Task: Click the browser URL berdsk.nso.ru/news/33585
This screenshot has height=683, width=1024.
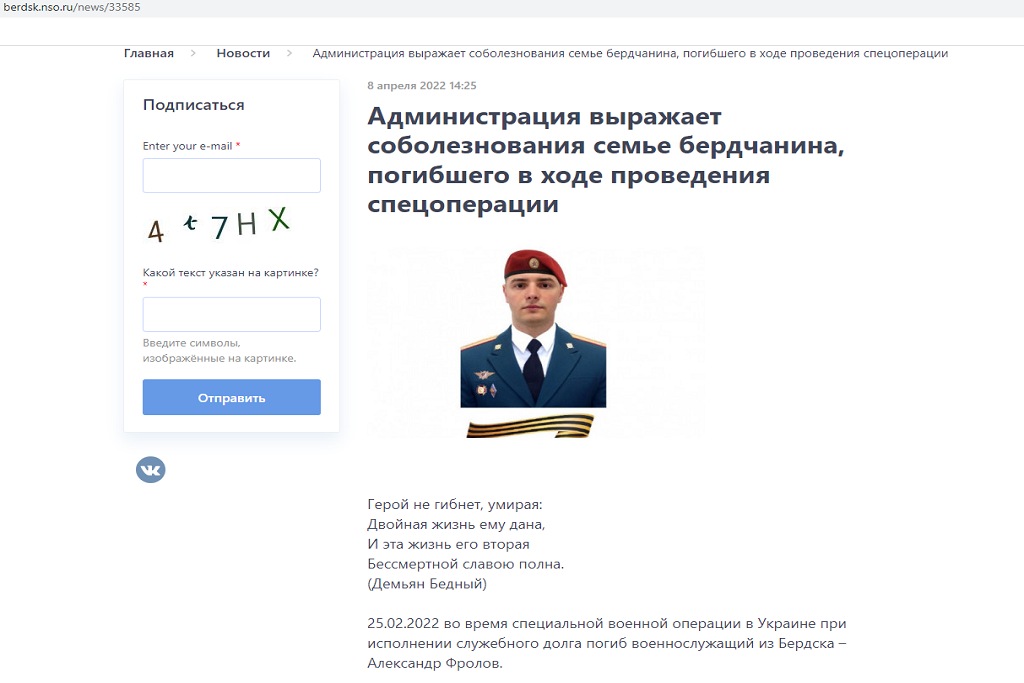Action: pos(72,7)
